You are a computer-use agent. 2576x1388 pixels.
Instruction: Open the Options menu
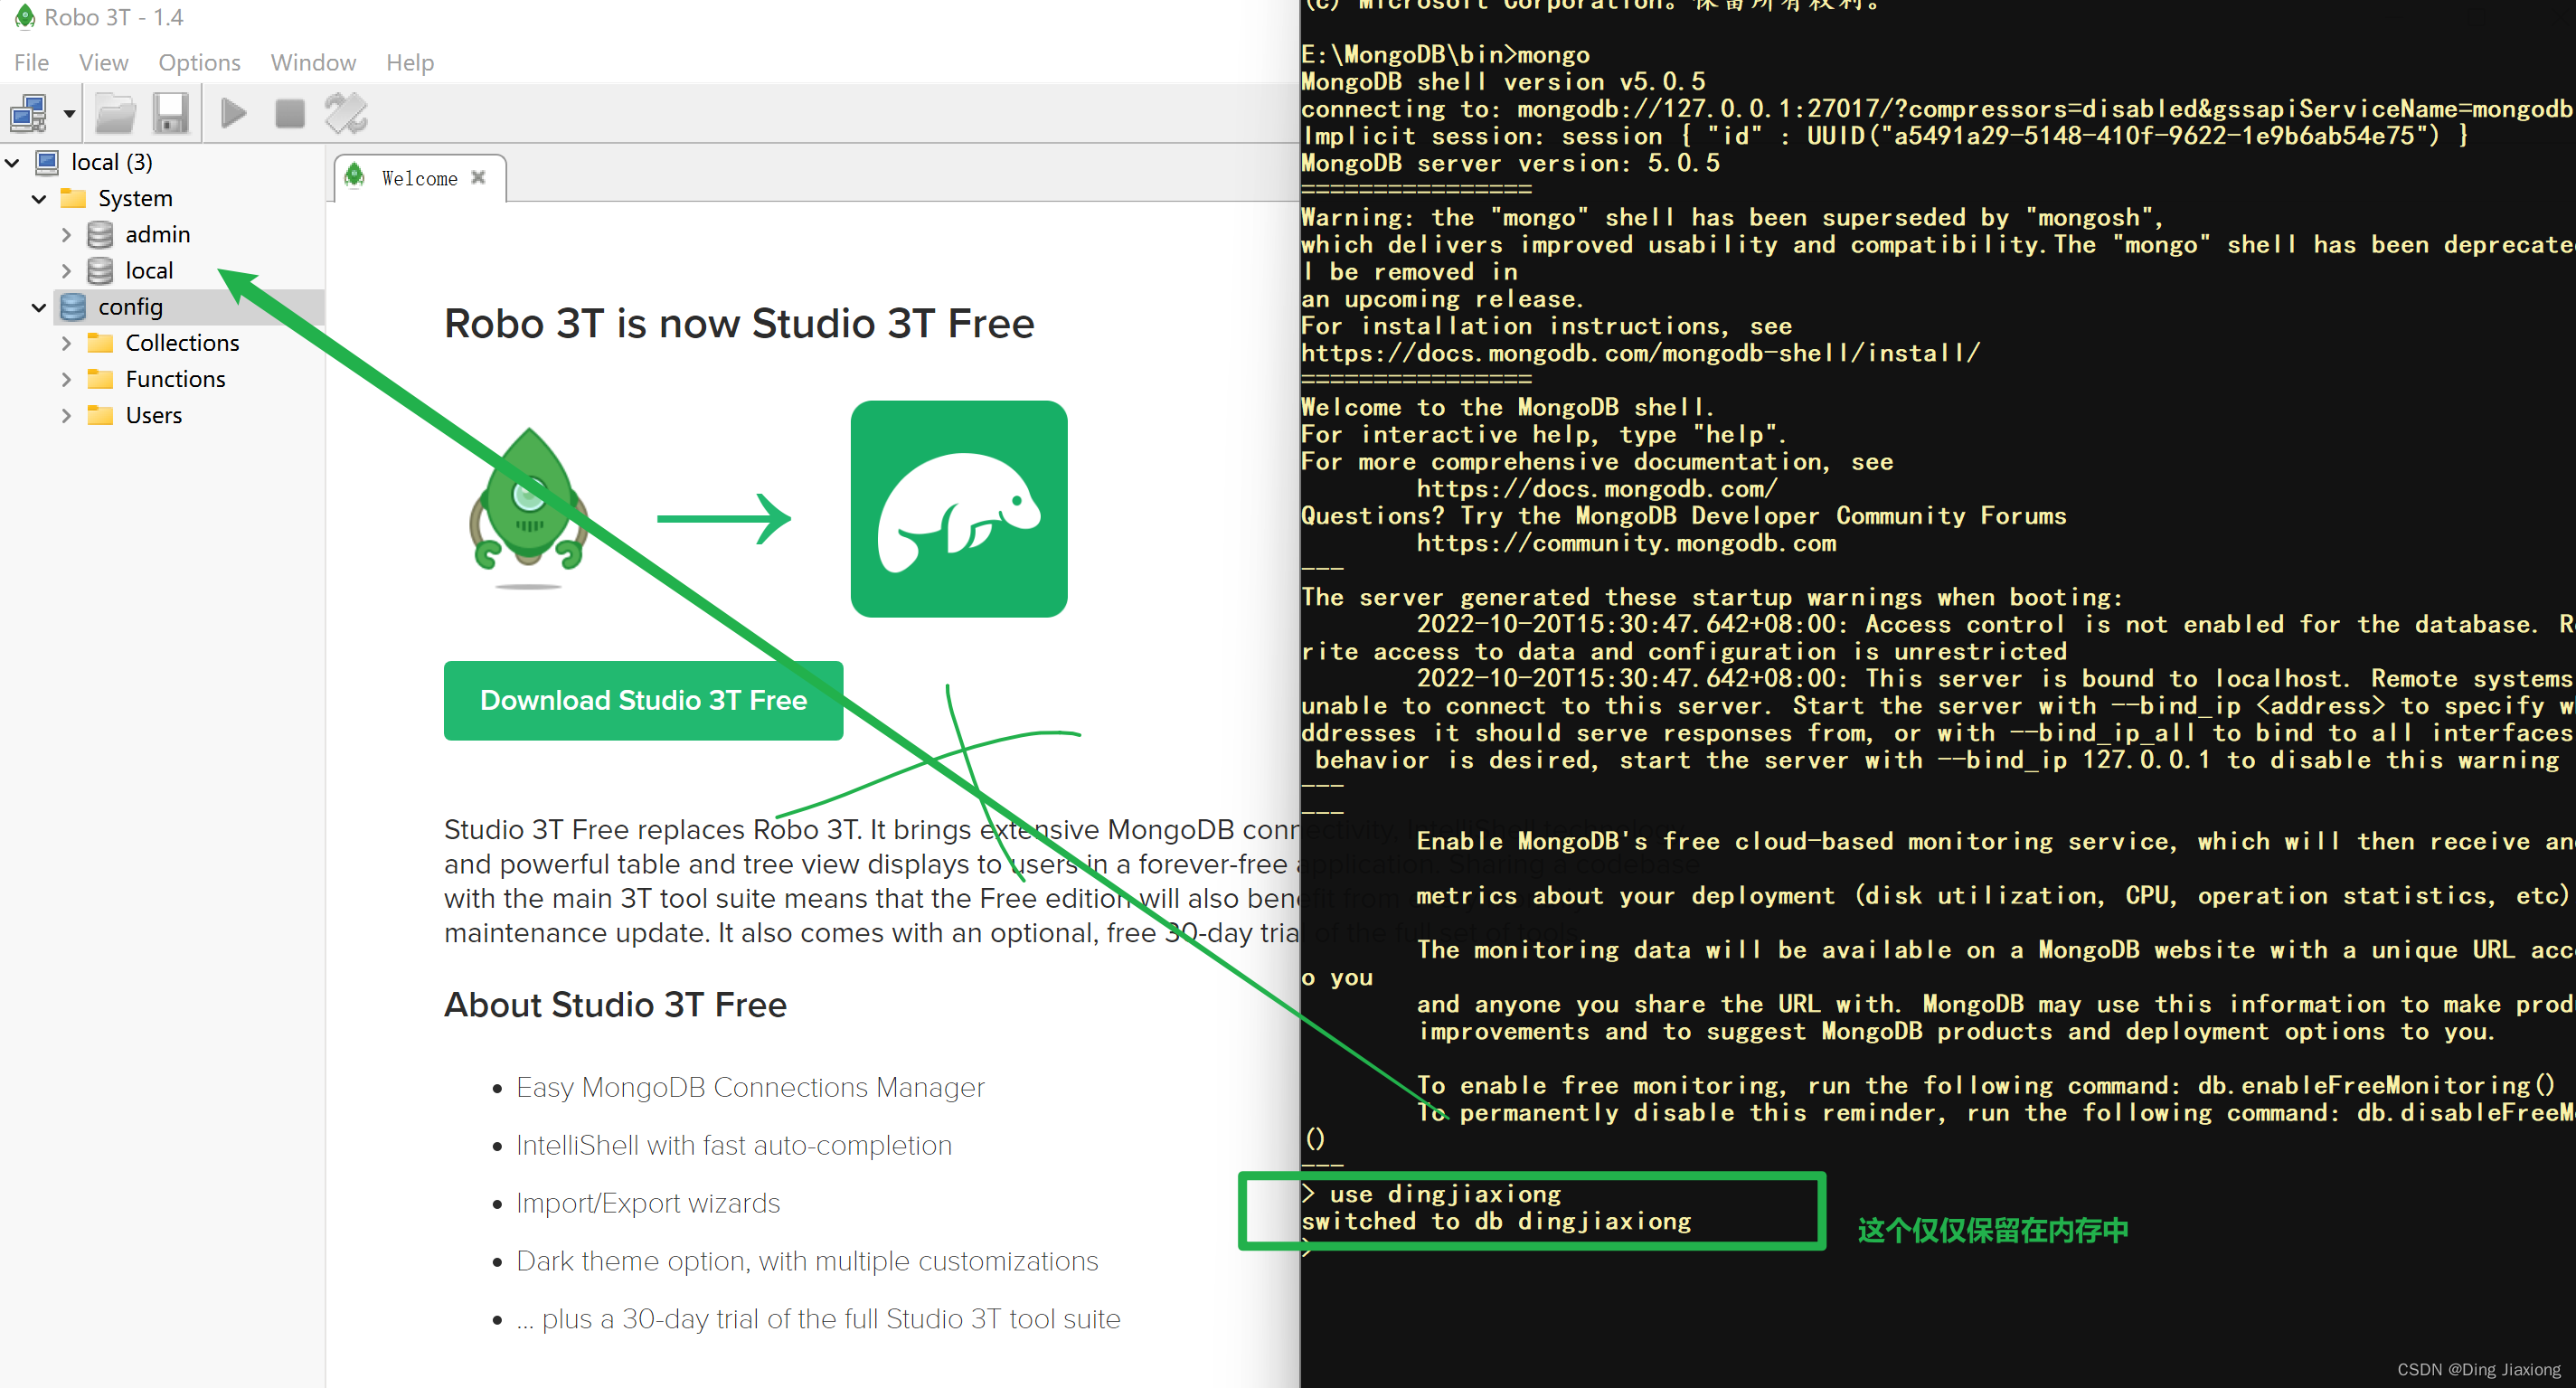[x=199, y=62]
